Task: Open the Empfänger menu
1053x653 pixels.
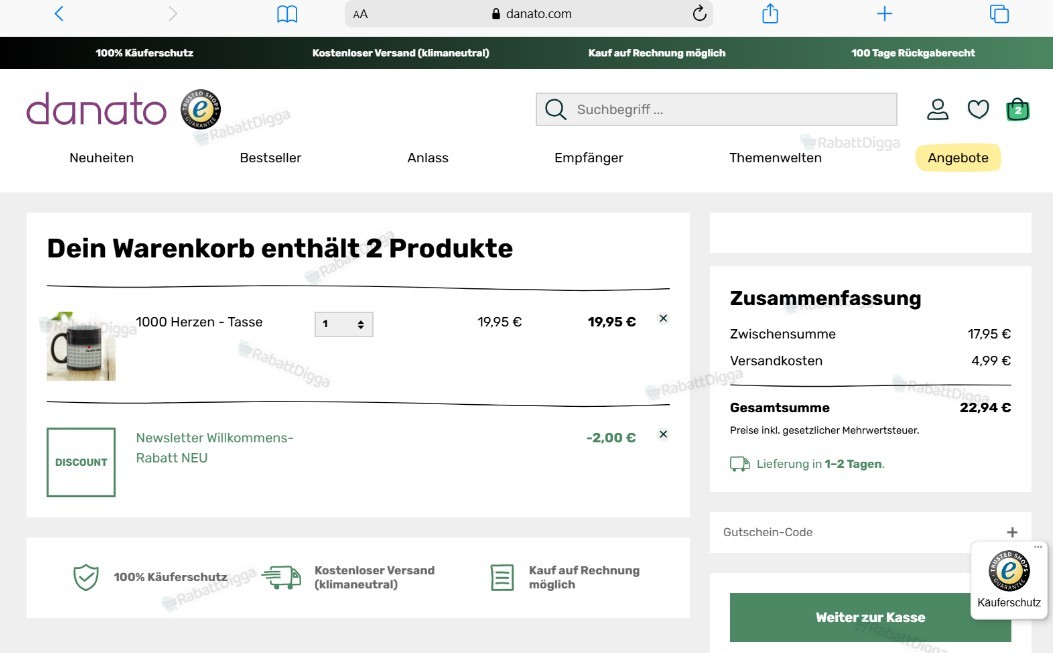Action: pos(589,158)
